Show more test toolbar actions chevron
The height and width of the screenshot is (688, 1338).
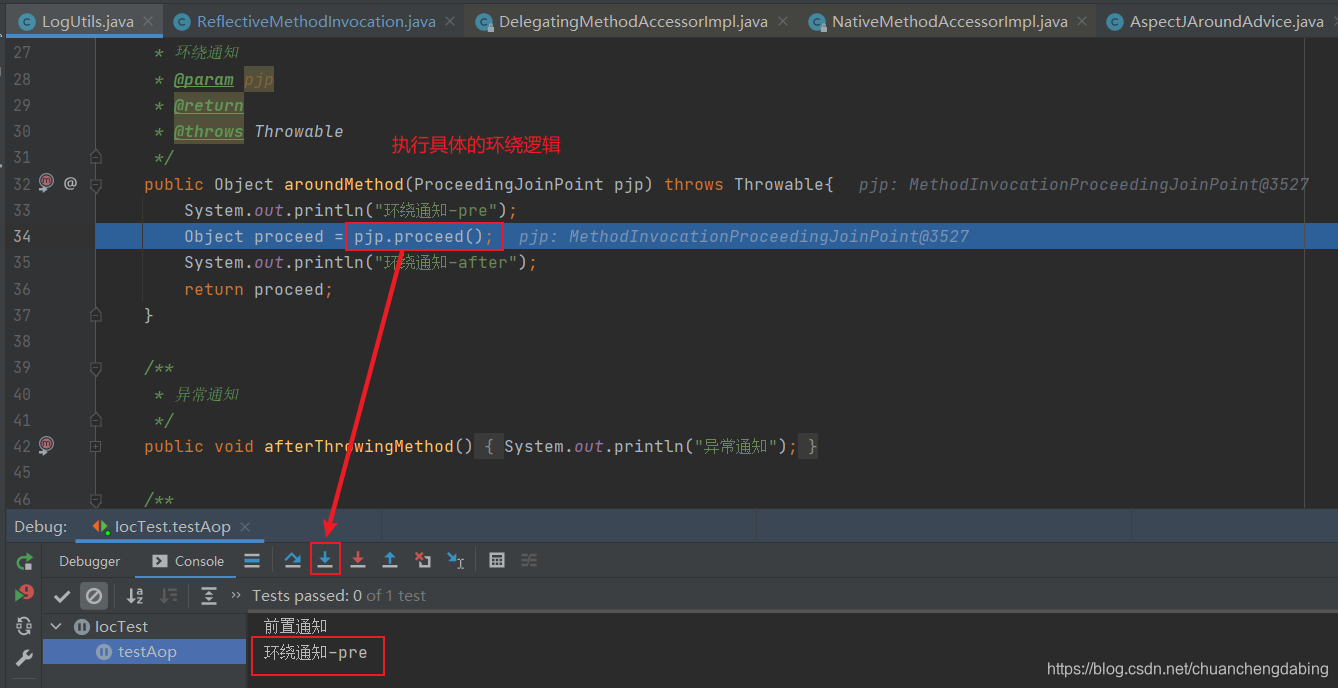(x=236, y=595)
